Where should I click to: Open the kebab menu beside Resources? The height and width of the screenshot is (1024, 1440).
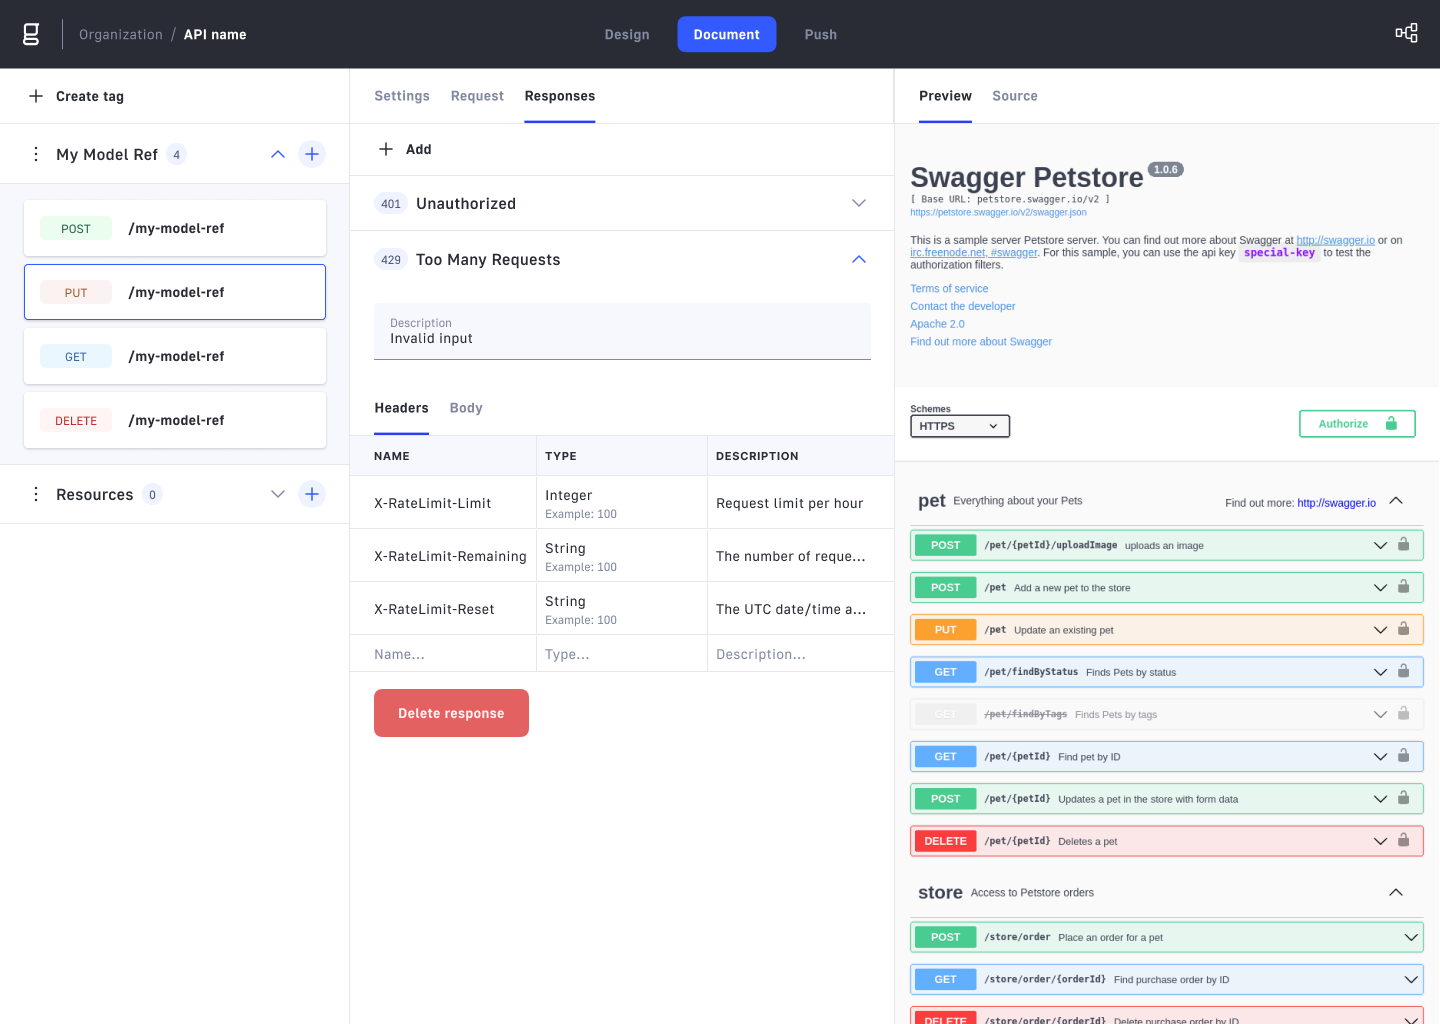[36, 493]
